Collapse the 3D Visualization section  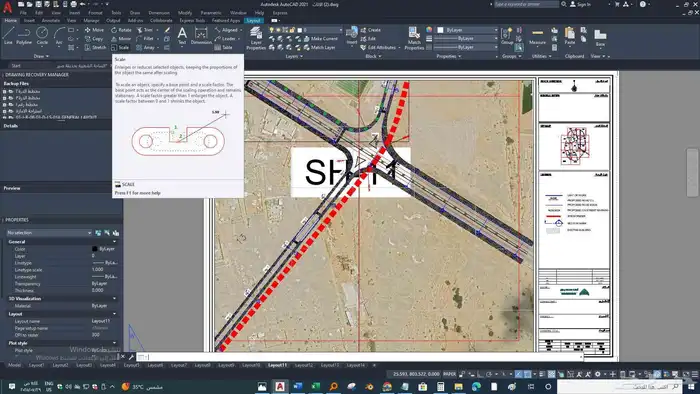[x=114, y=299]
